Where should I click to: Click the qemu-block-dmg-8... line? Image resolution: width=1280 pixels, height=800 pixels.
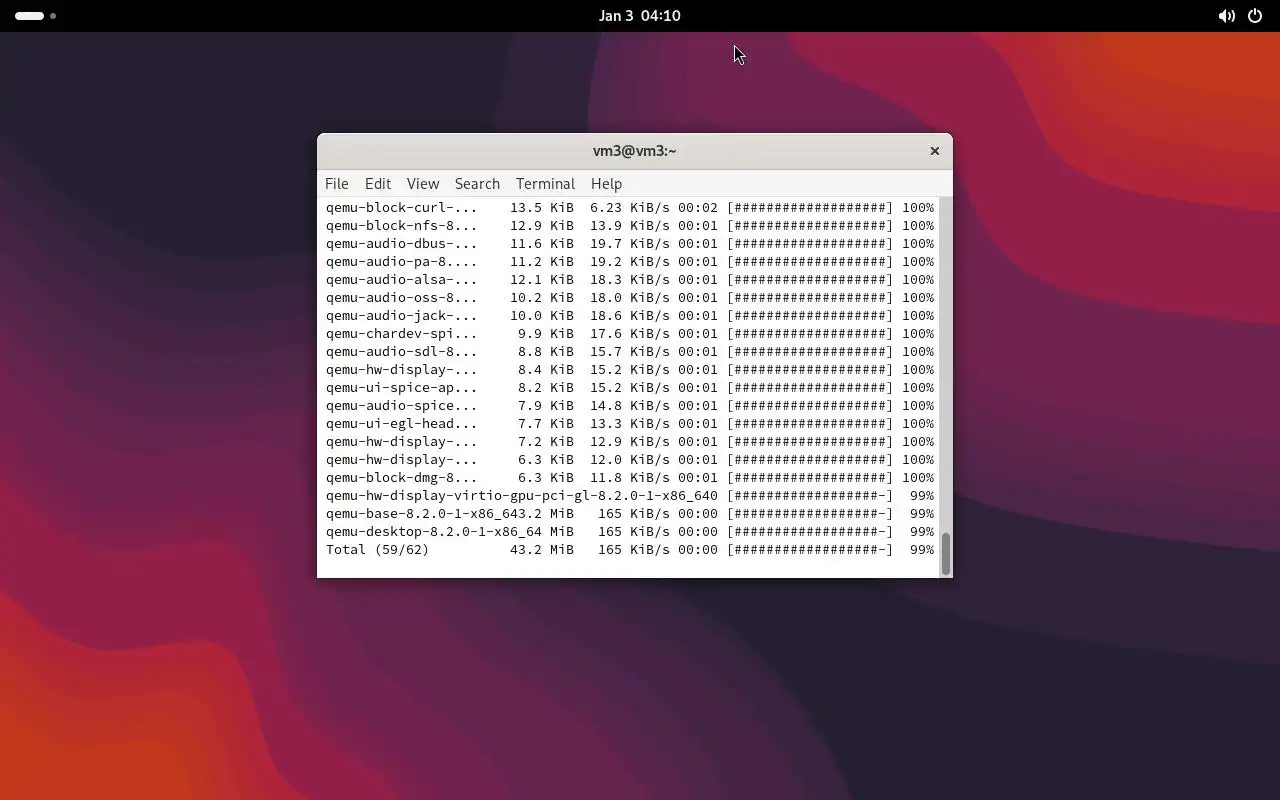pyautogui.click(x=630, y=478)
